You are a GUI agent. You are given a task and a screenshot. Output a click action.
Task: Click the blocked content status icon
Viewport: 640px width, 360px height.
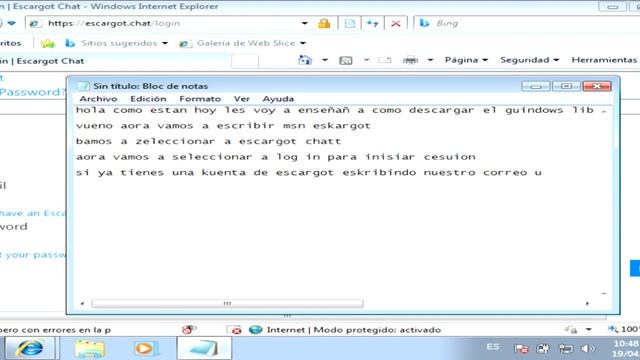tap(234, 329)
